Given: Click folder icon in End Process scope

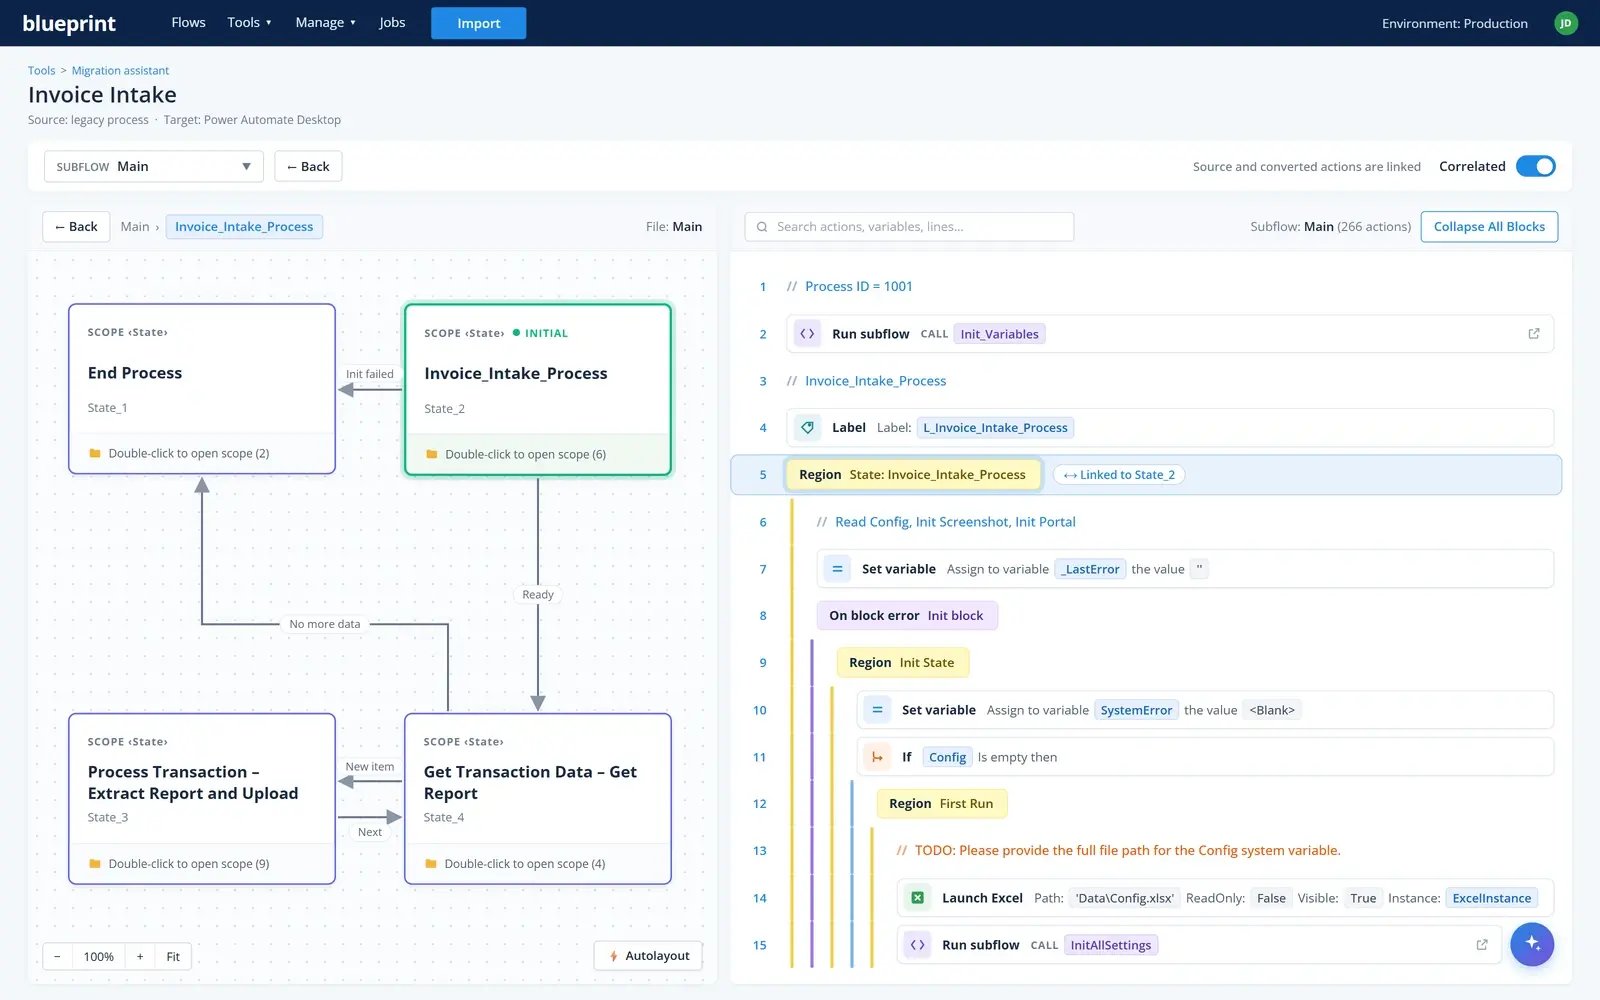Looking at the screenshot, I should pyautogui.click(x=95, y=453).
